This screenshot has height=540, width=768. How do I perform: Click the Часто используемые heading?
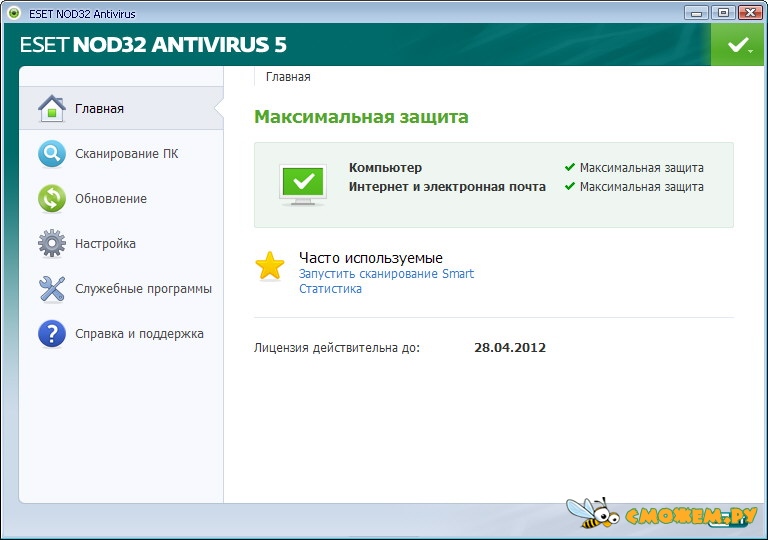click(371, 258)
